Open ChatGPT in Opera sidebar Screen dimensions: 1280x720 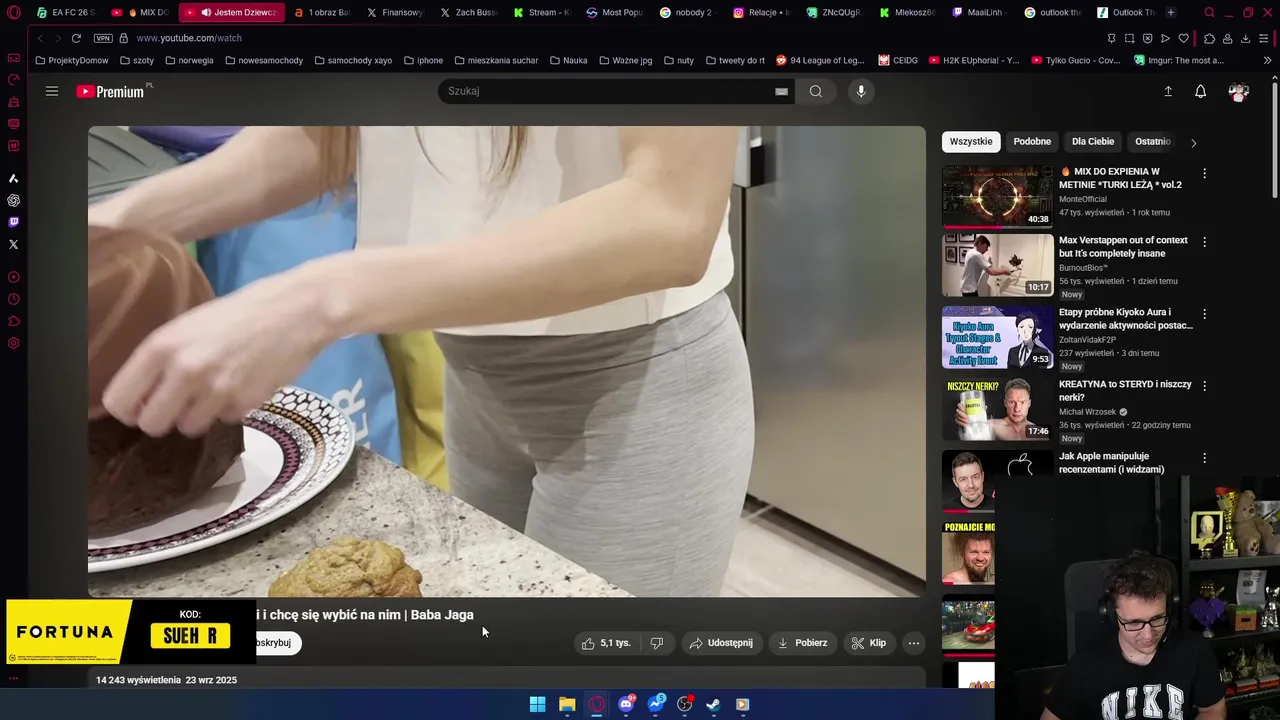pyautogui.click(x=13, y=200)
